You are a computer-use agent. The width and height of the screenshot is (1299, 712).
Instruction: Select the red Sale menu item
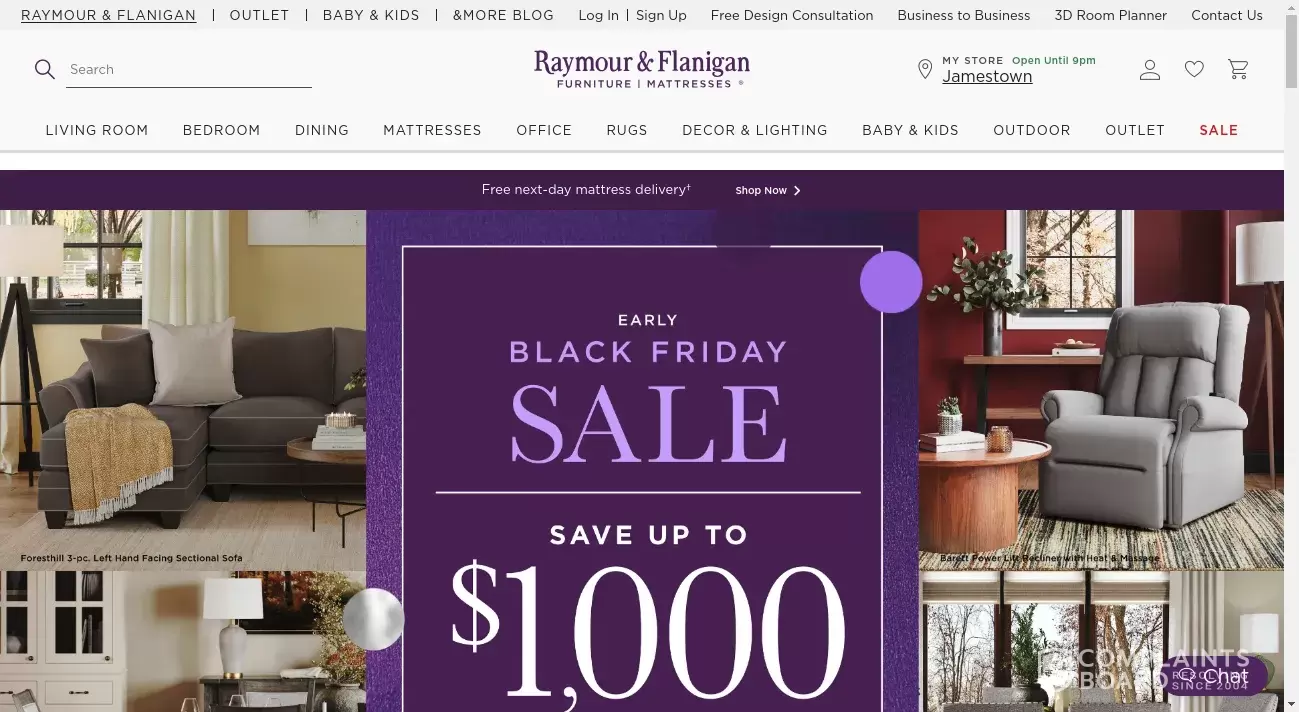click(1219, 130)
